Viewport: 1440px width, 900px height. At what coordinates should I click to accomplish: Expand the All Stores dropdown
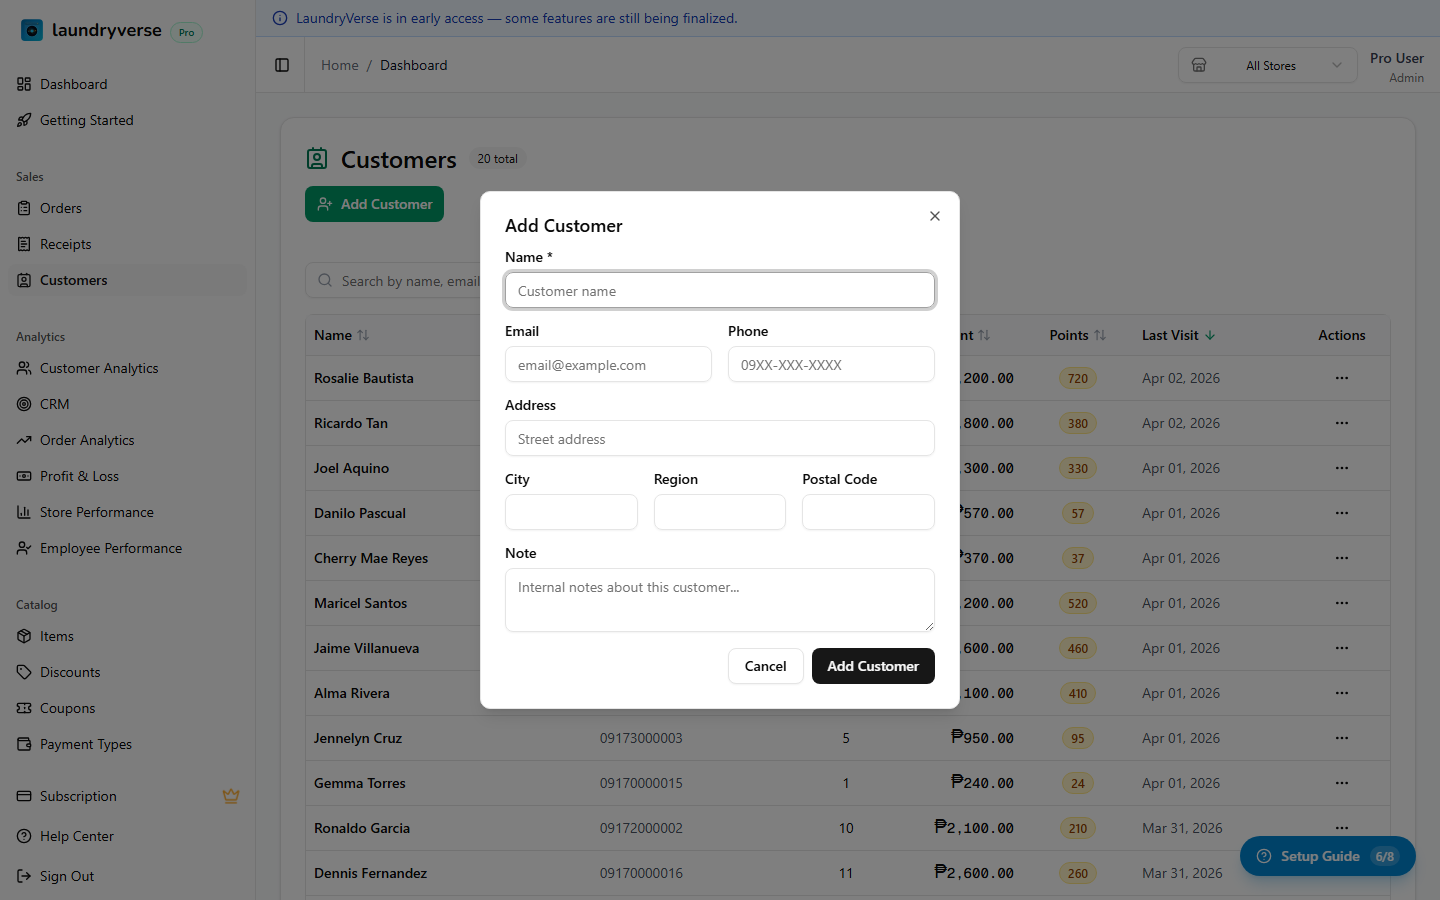pos(1290,66)
